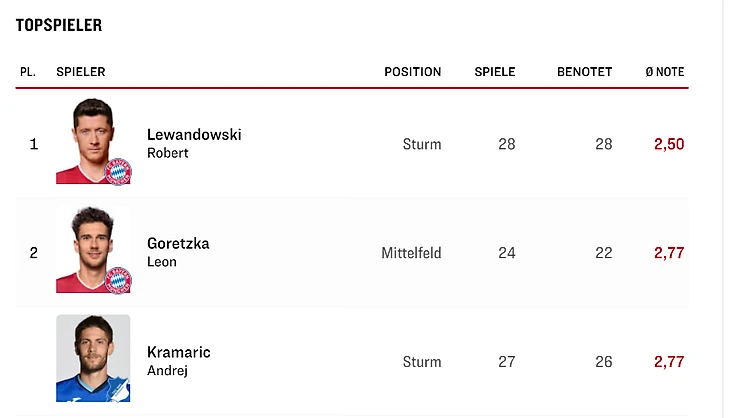
Task: Sort by the POSITION column header
Action: [412, 72]
